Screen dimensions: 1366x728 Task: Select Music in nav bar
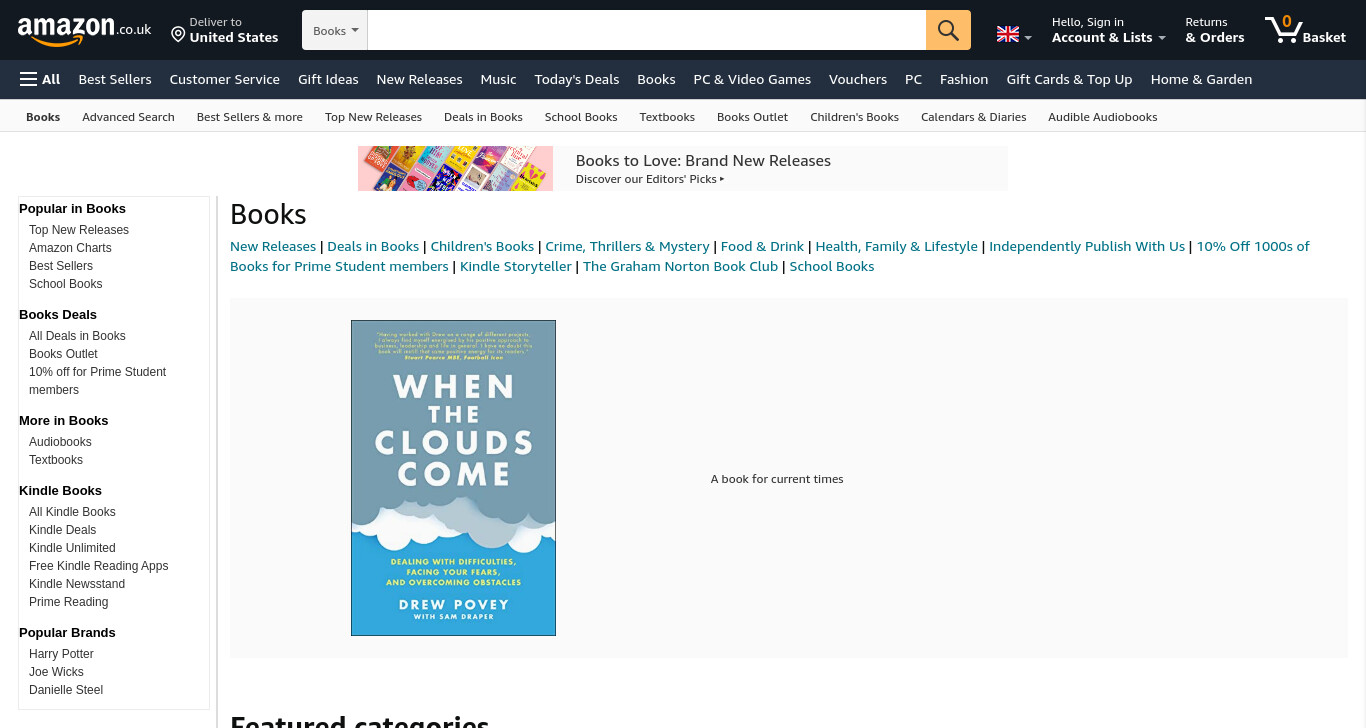tap(498, 79)
